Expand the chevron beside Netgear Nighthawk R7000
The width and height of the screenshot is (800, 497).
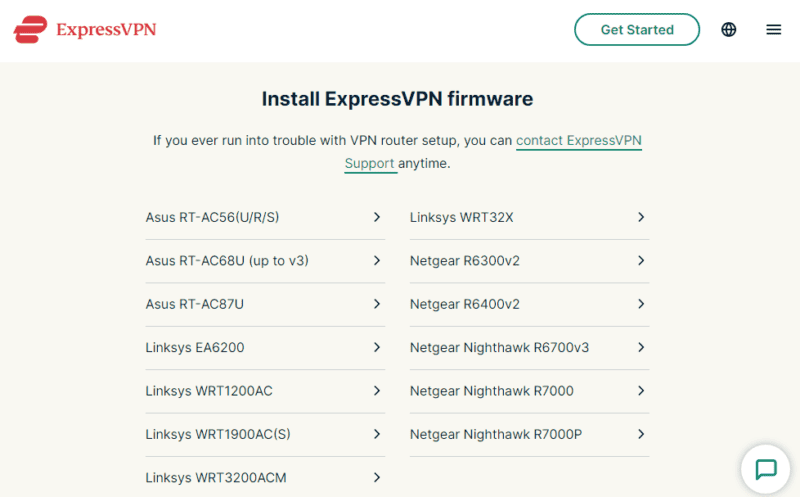tap(641, 391)
